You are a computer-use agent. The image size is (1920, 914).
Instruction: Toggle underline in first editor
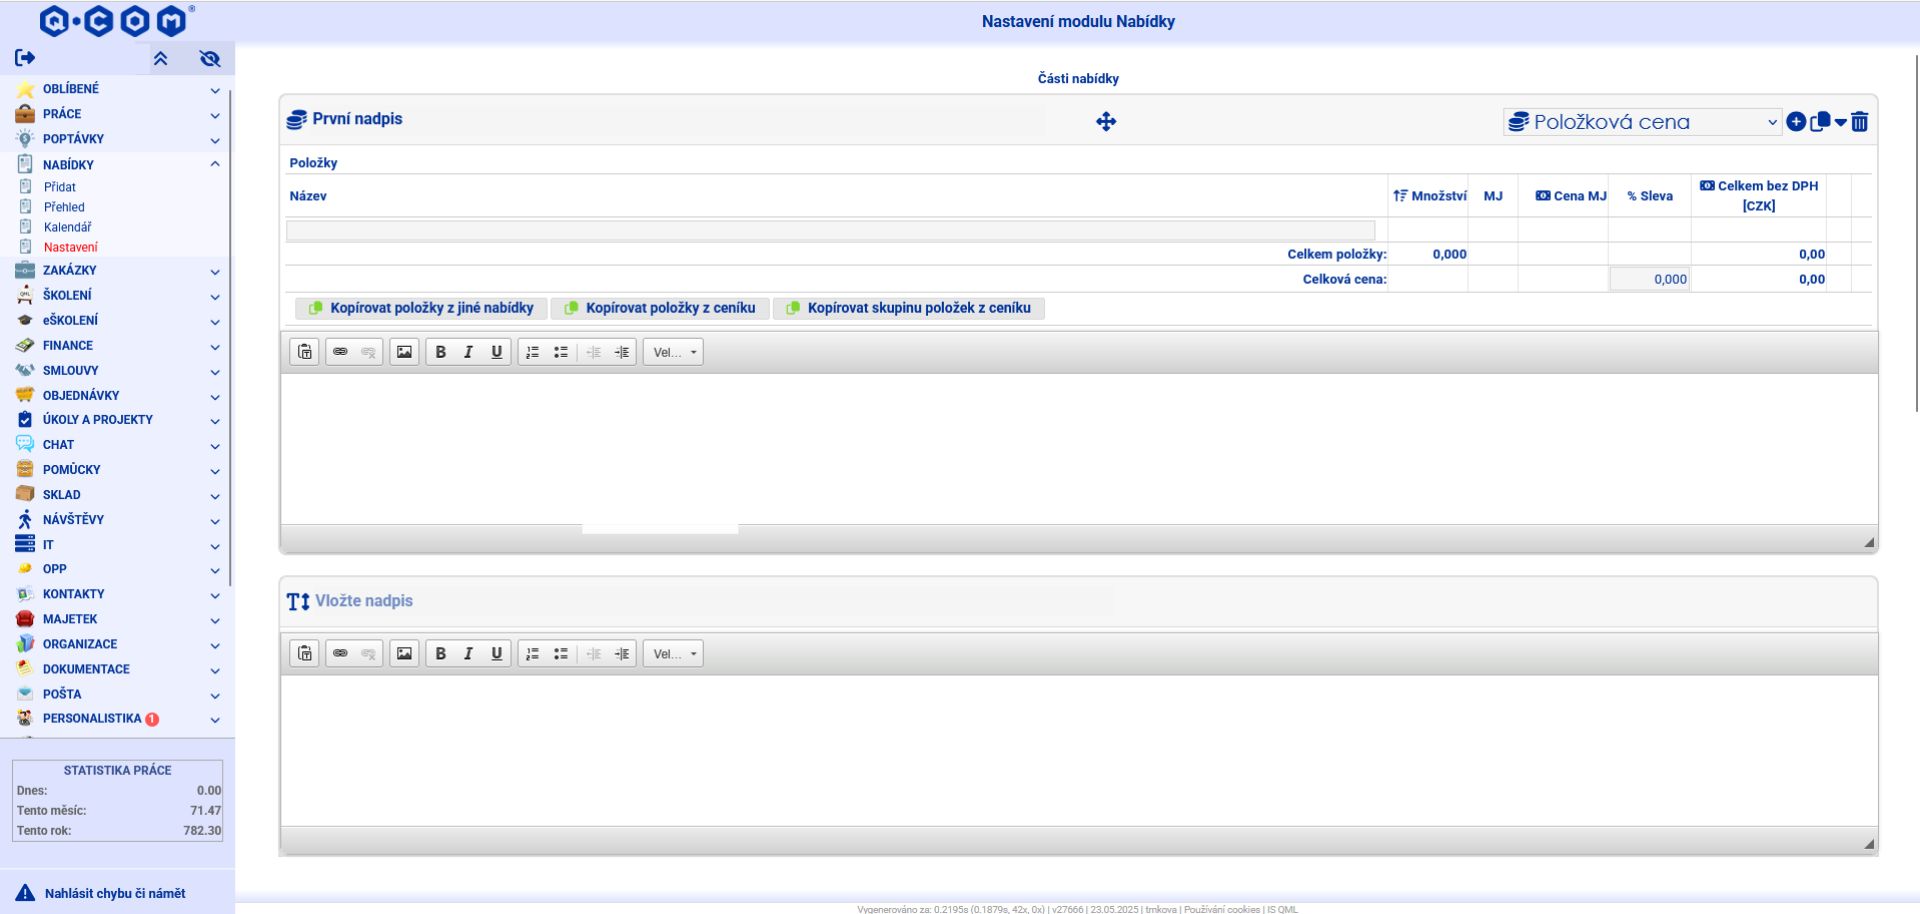497,352
